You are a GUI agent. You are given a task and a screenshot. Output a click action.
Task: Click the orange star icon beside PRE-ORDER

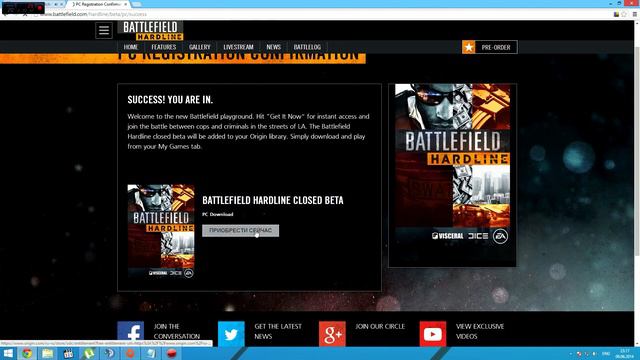469,47
